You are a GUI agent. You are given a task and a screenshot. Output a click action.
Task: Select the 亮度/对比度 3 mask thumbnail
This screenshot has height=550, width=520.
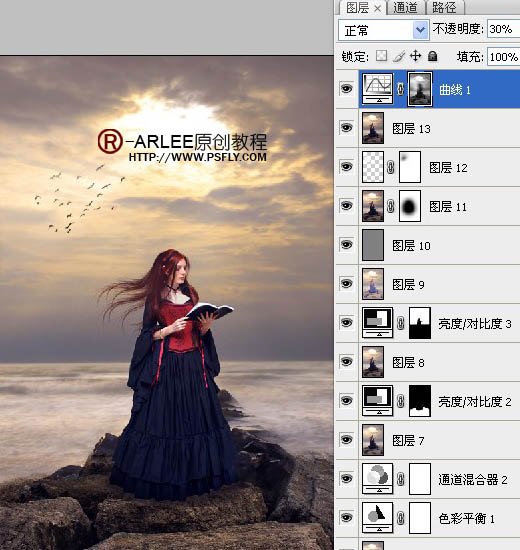[x=420, y=323]
